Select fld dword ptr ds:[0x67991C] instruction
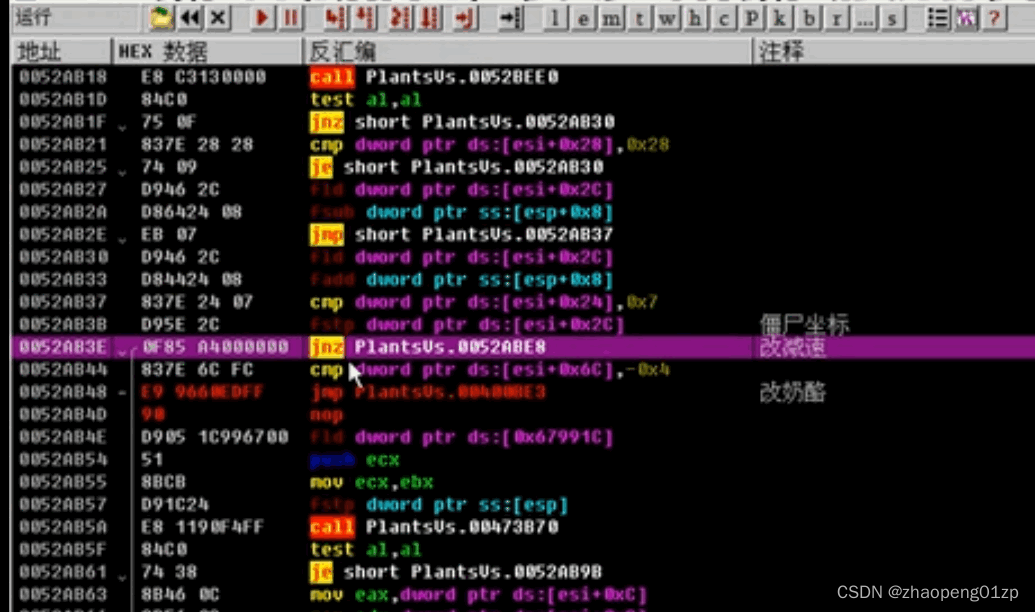This screenshot has width=1035, height=612. (x=461, y=436)
